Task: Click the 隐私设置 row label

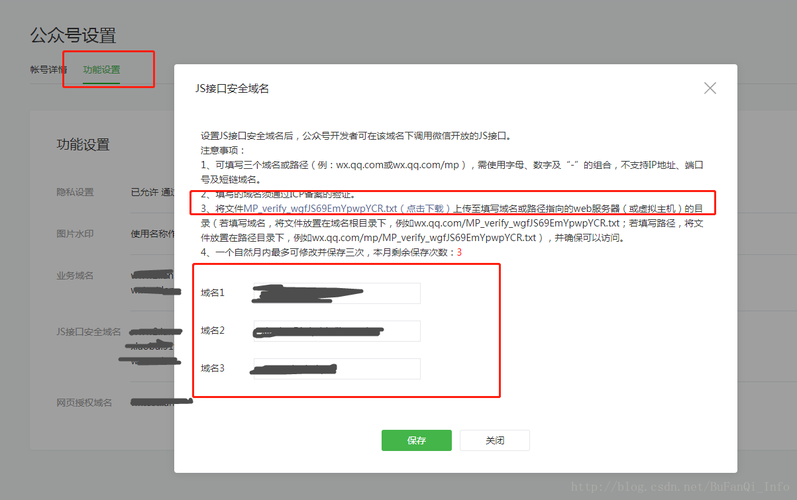Action: pyautogui.click(x=75, y=192)
